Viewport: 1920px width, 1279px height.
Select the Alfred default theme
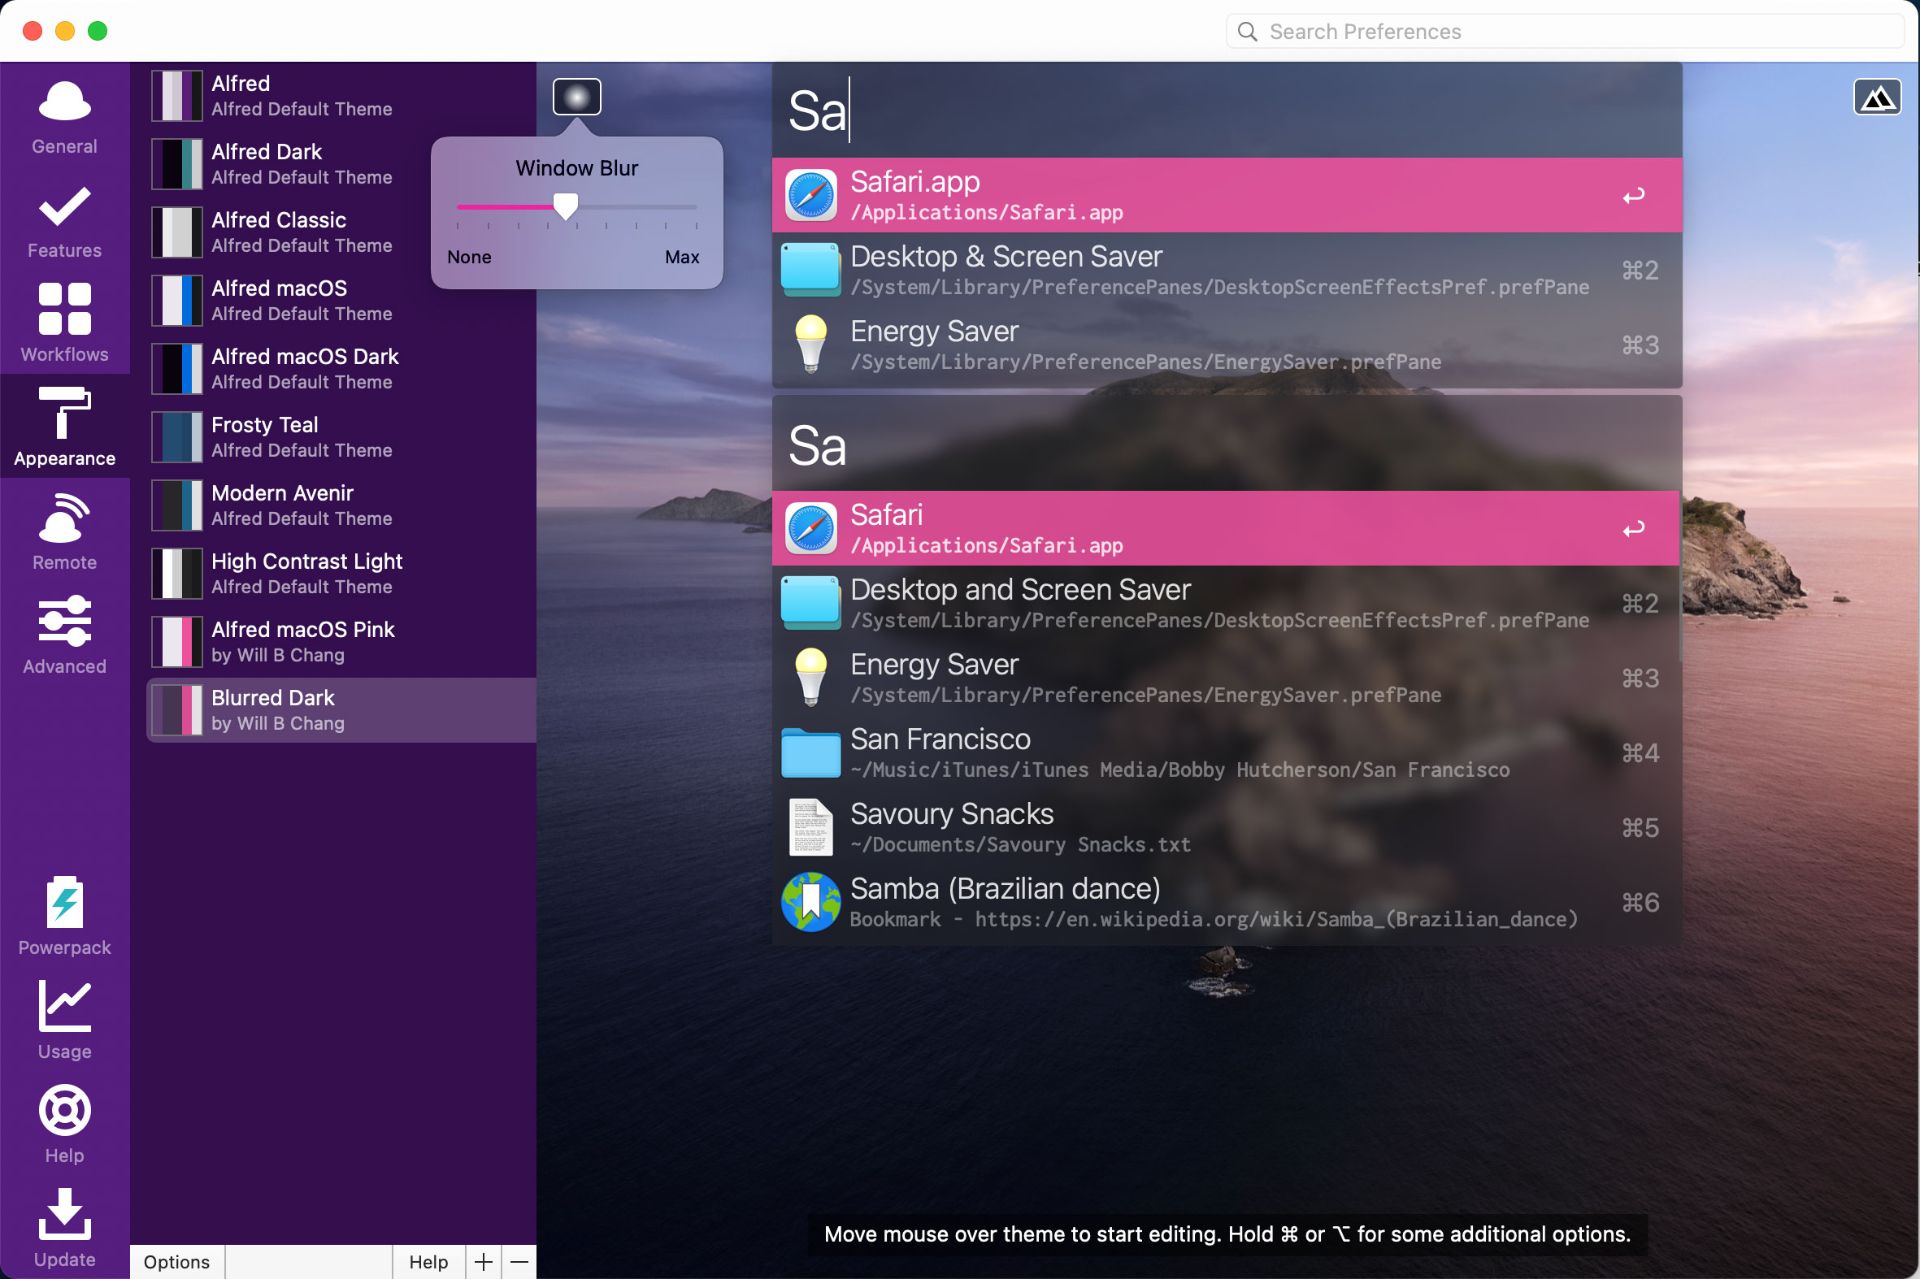tap(341, 95)
